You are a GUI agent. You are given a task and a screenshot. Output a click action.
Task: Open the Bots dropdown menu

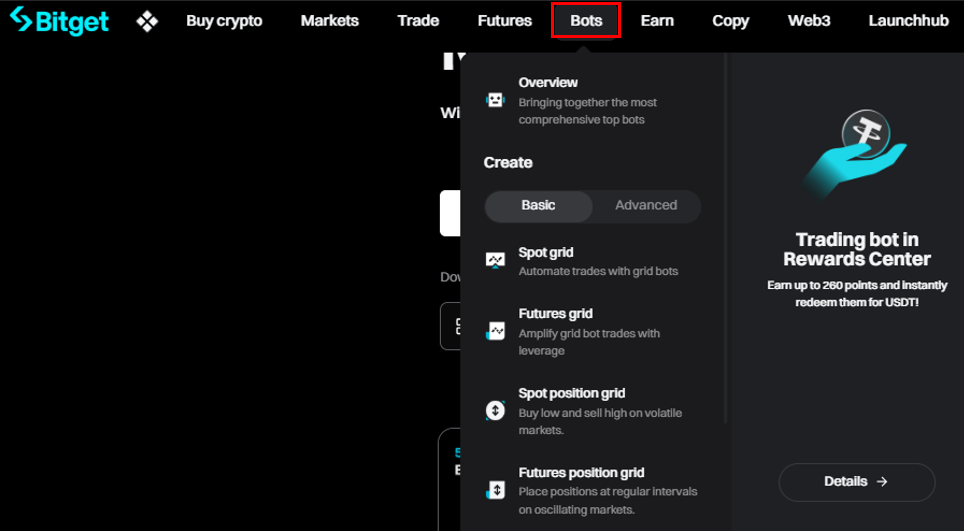pos(586,20)
